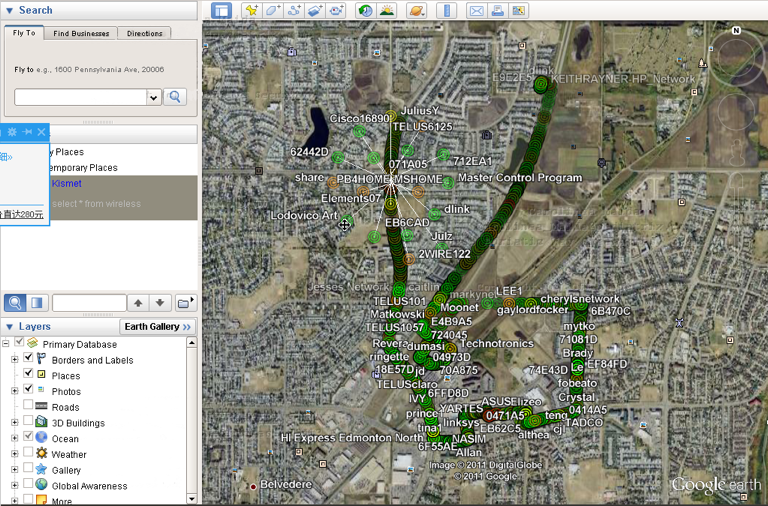Enable Global Awareness layer checkbox
768x506 pixels.
28,483
